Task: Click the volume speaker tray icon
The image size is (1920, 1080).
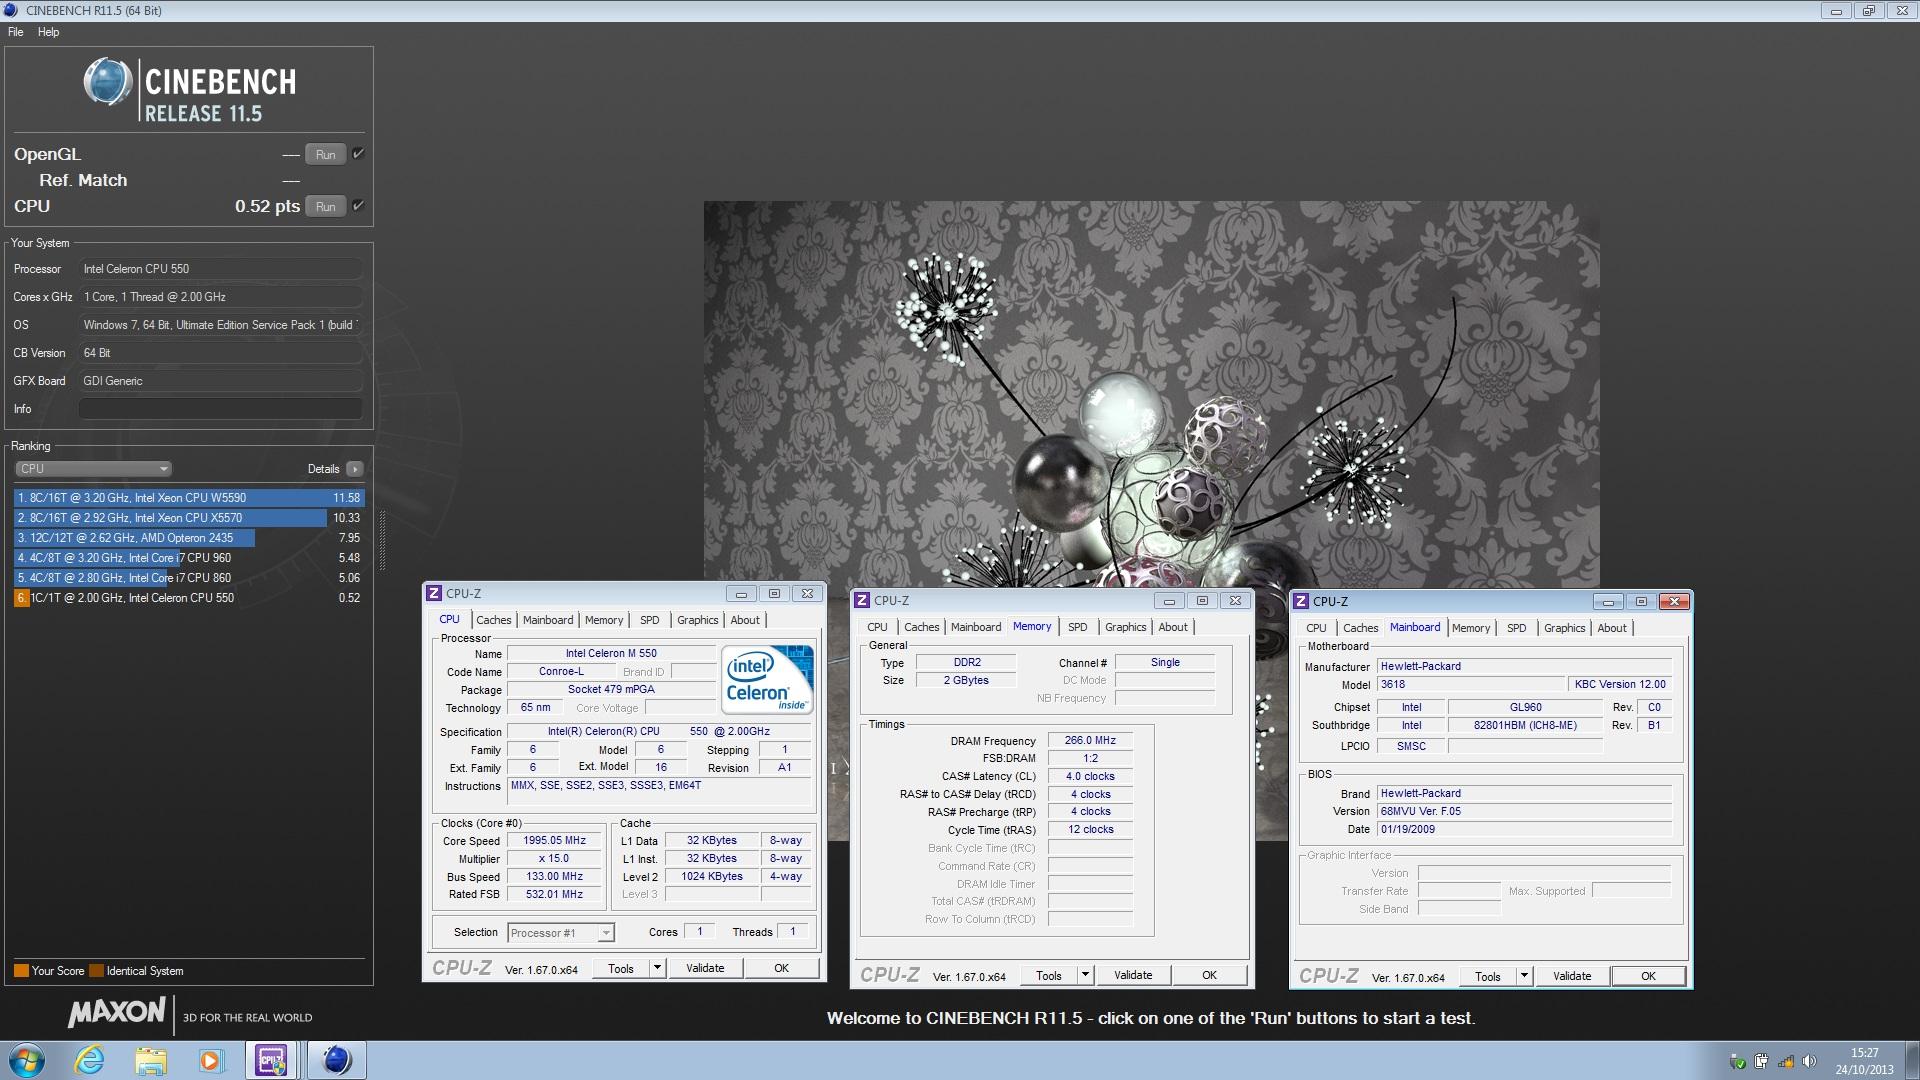Action: [x=1810, y=1061]
